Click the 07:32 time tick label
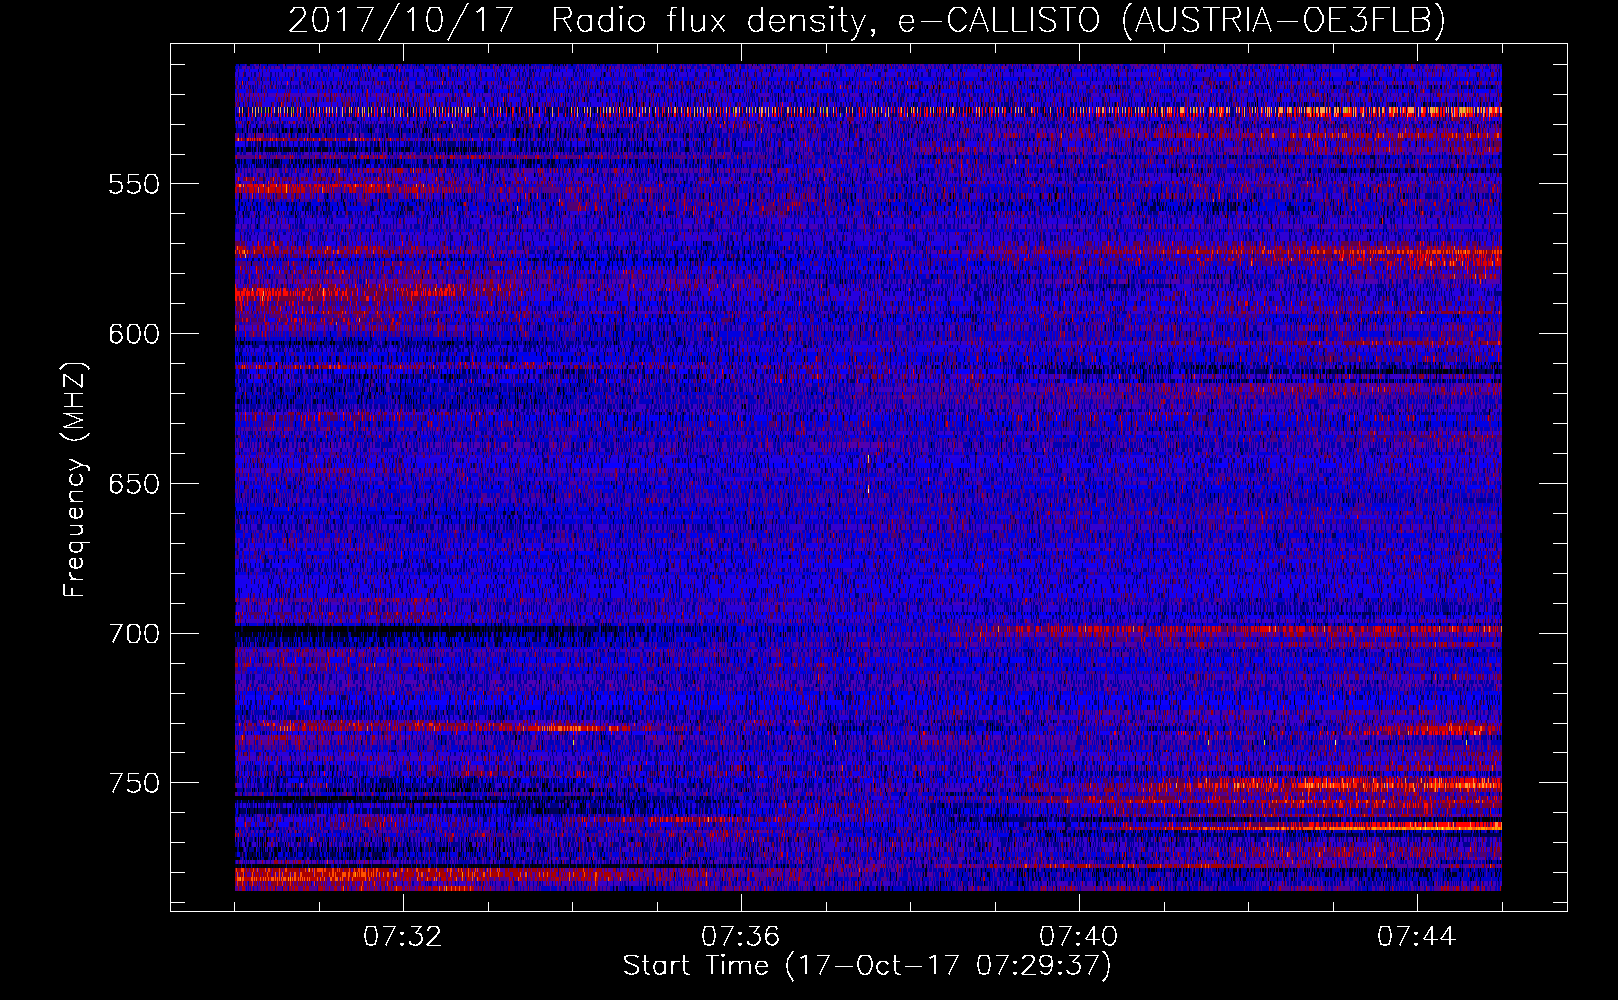Viewport: 1618px width, 1000px height. coord(402,937)
